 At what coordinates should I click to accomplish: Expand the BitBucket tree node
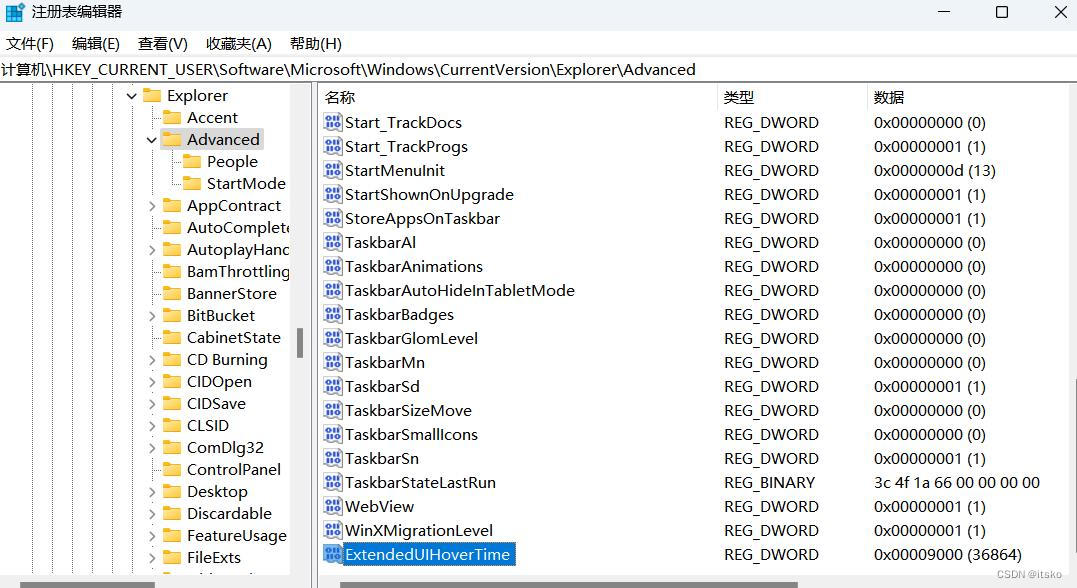[152, 316]
